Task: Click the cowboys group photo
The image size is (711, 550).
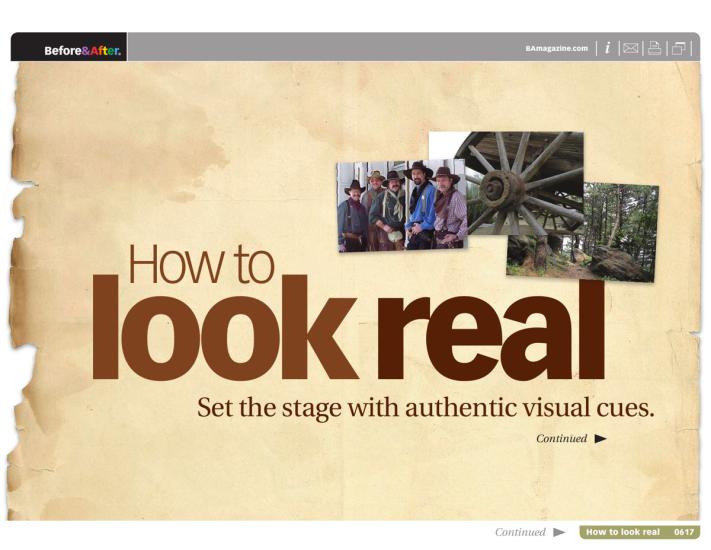Action: [402, 205]
